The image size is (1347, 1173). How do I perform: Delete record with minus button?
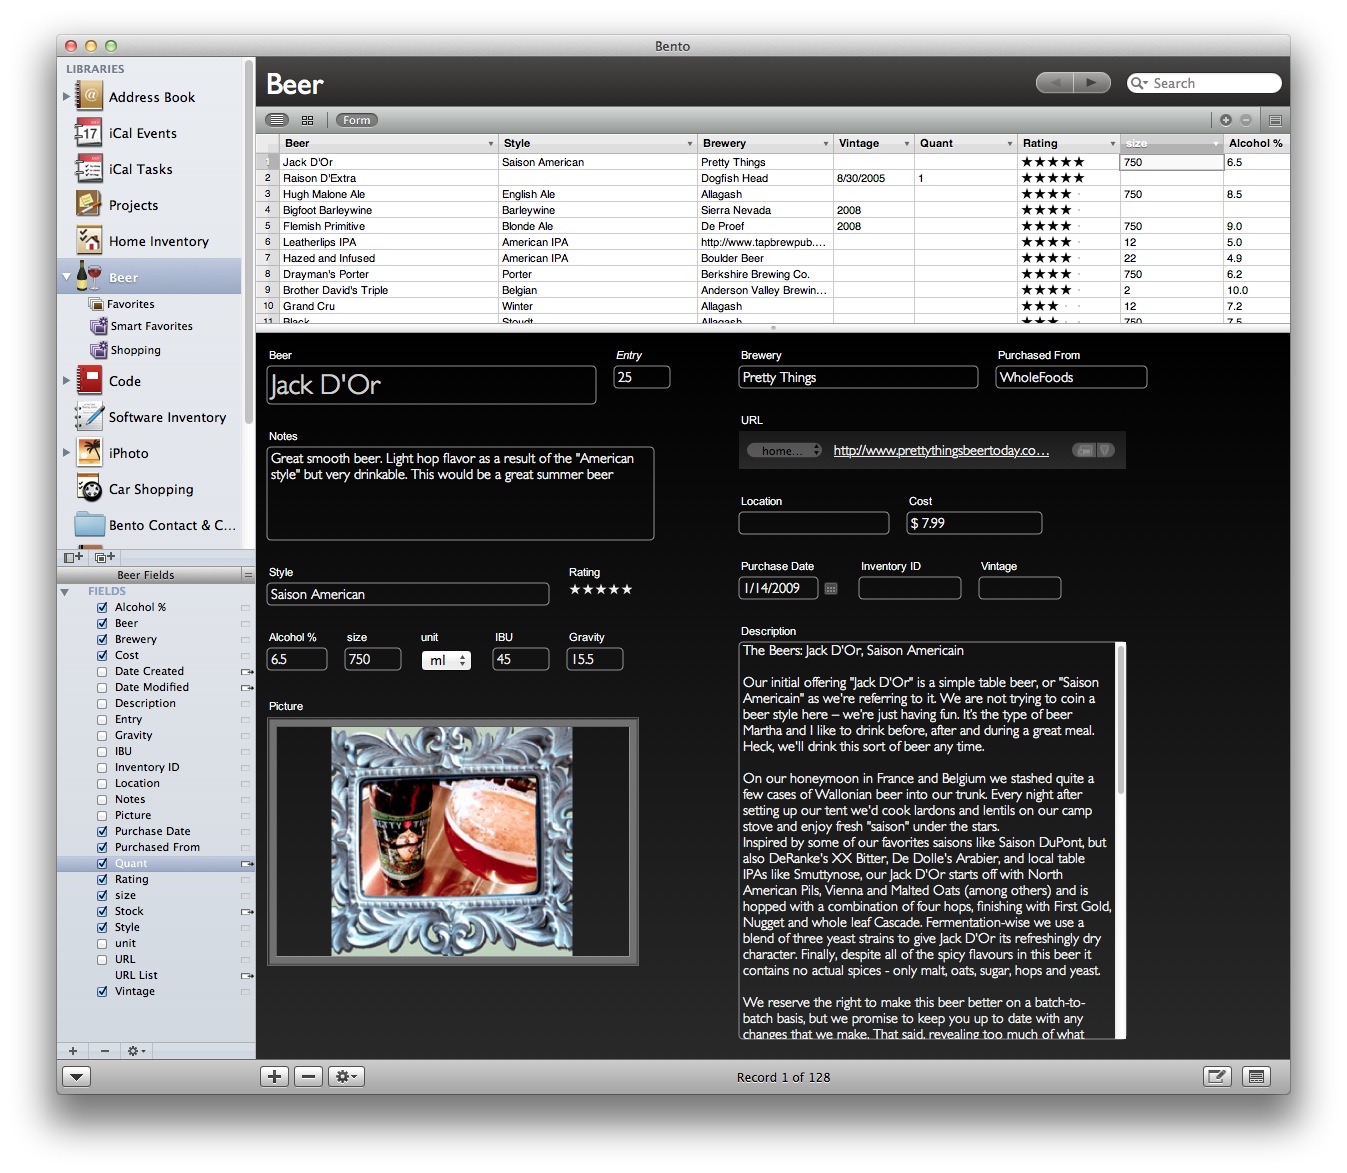pos(309,1077)
